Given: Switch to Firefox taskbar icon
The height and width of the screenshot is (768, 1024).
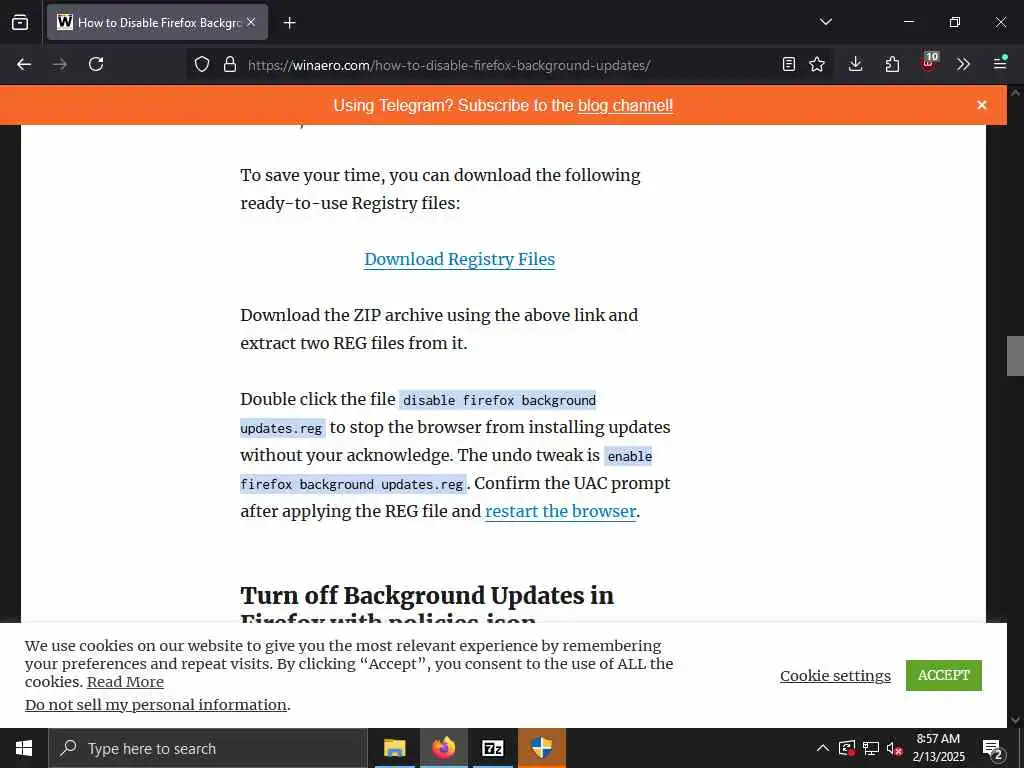Looking at the screenshot, I should point(443,748).
